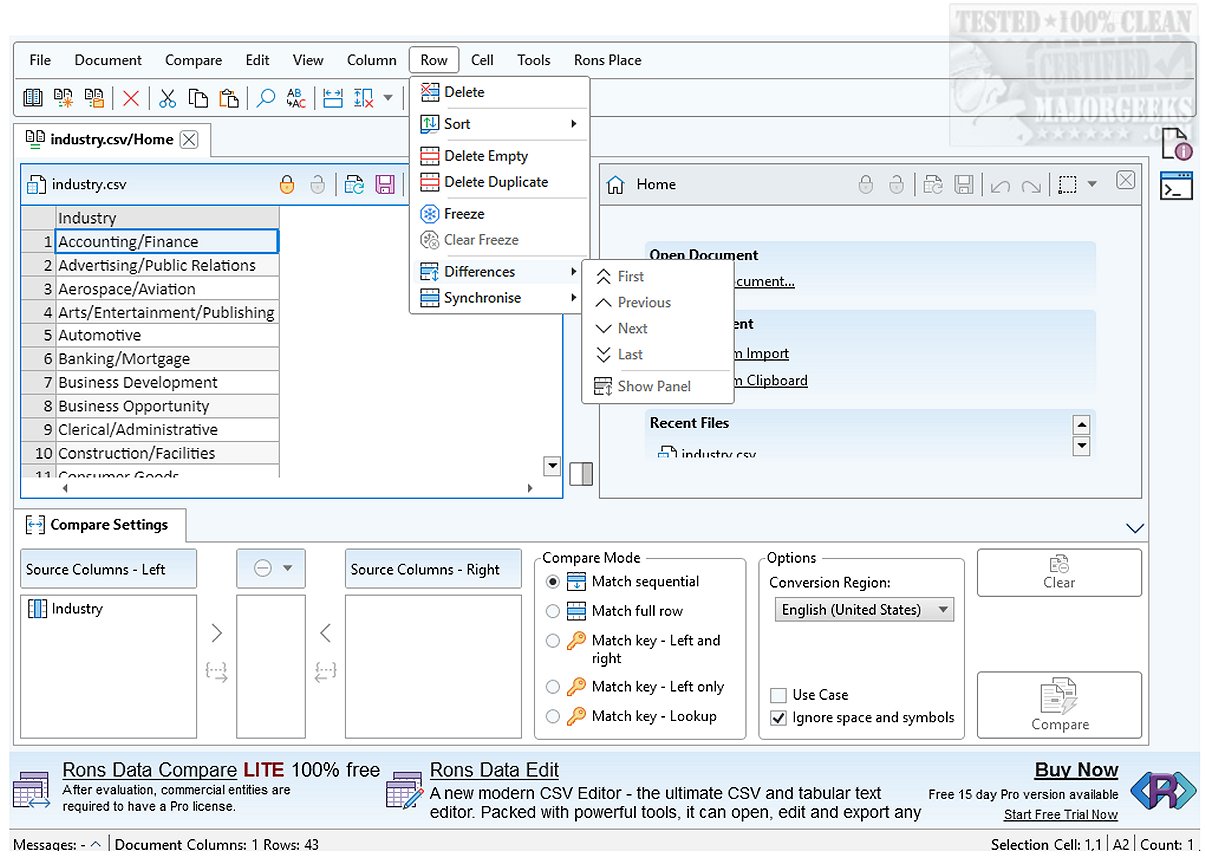
Task: Open Conversion Region dropdown
Action: 864,609
